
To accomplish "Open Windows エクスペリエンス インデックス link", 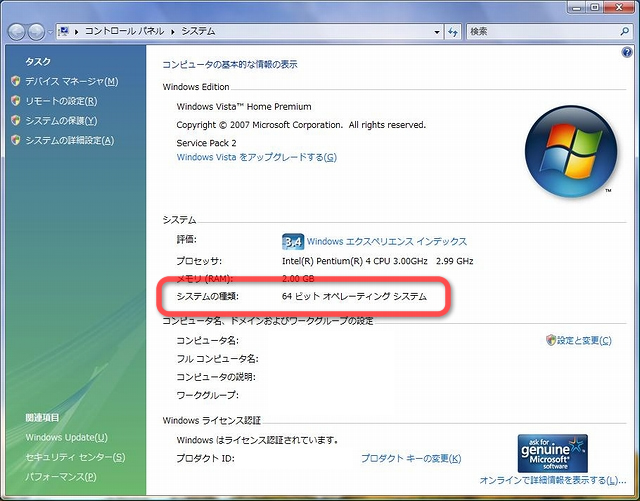I will pos(387,241).
